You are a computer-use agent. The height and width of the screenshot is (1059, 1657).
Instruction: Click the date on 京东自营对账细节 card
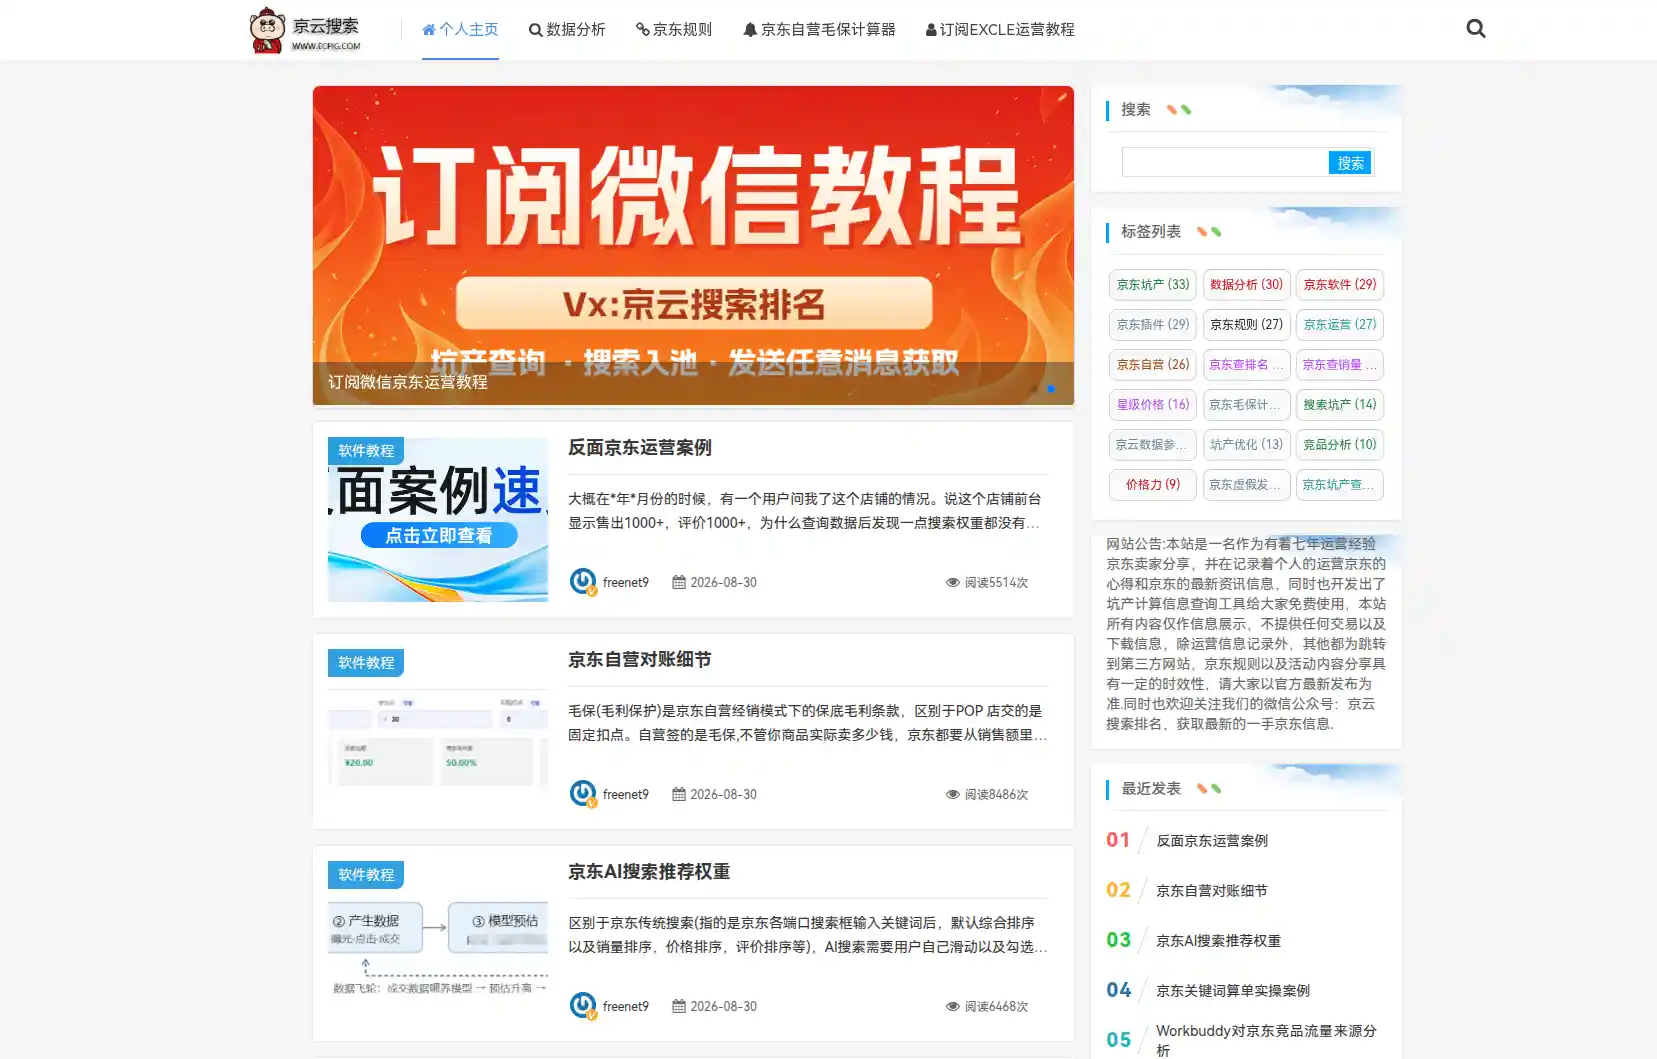[715, 795]
